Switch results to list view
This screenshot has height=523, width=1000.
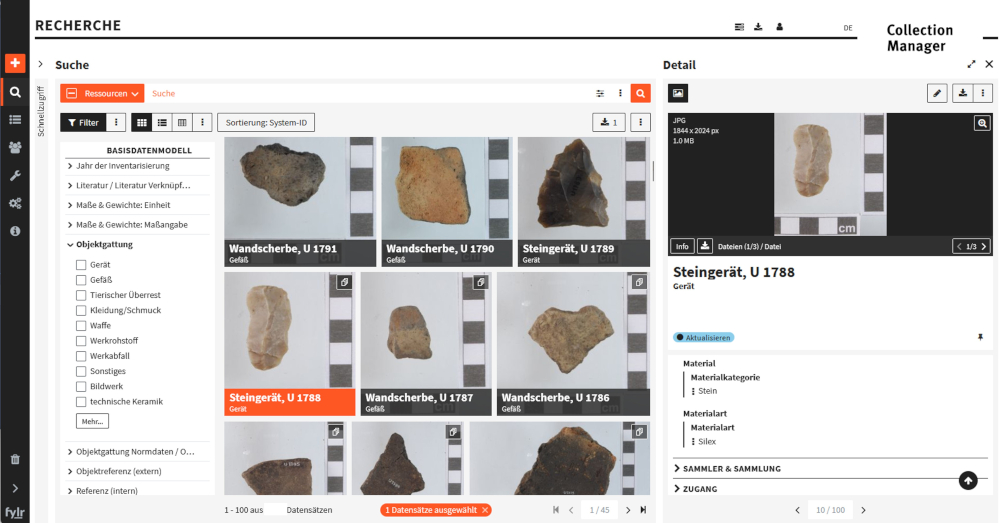(x=162, y=122)
